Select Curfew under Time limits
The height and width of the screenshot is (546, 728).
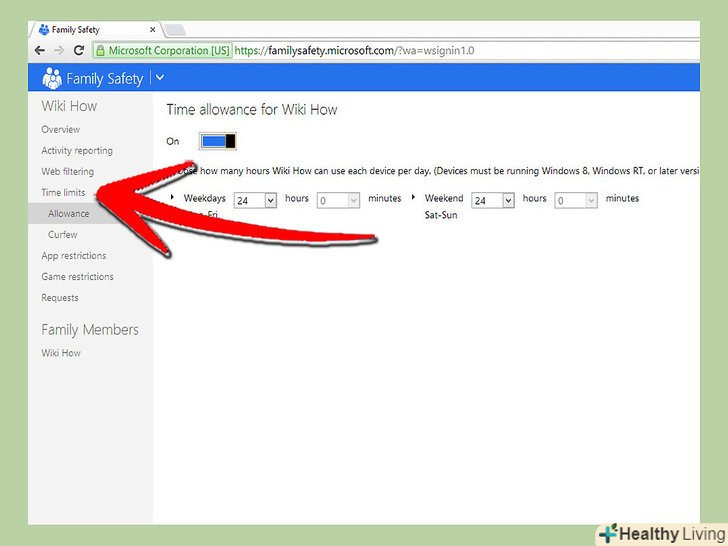63,234
